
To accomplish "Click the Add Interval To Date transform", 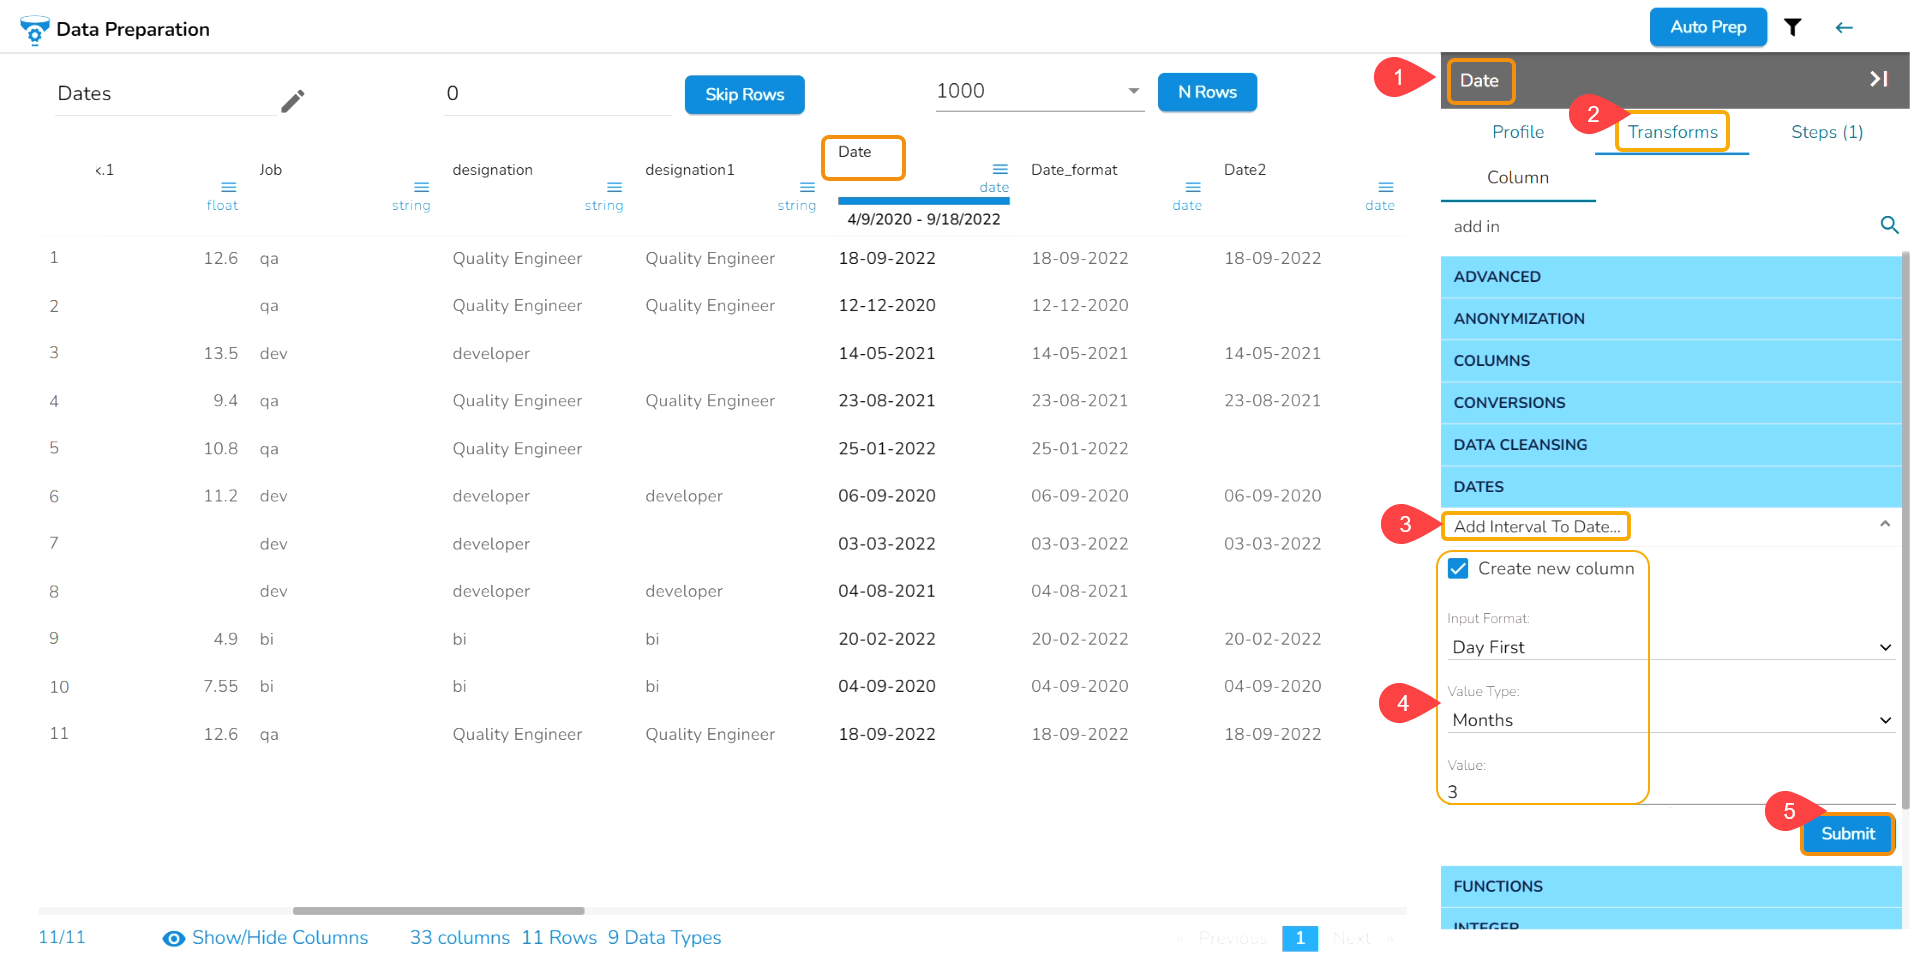I will (1537, 526).
